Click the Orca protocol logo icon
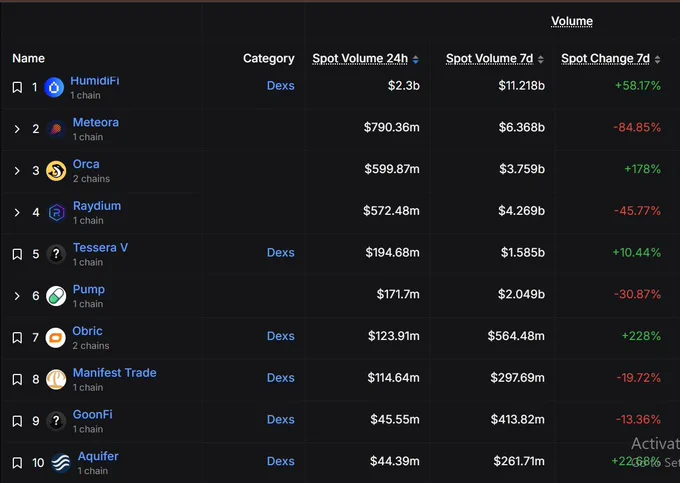 [56, 171]
